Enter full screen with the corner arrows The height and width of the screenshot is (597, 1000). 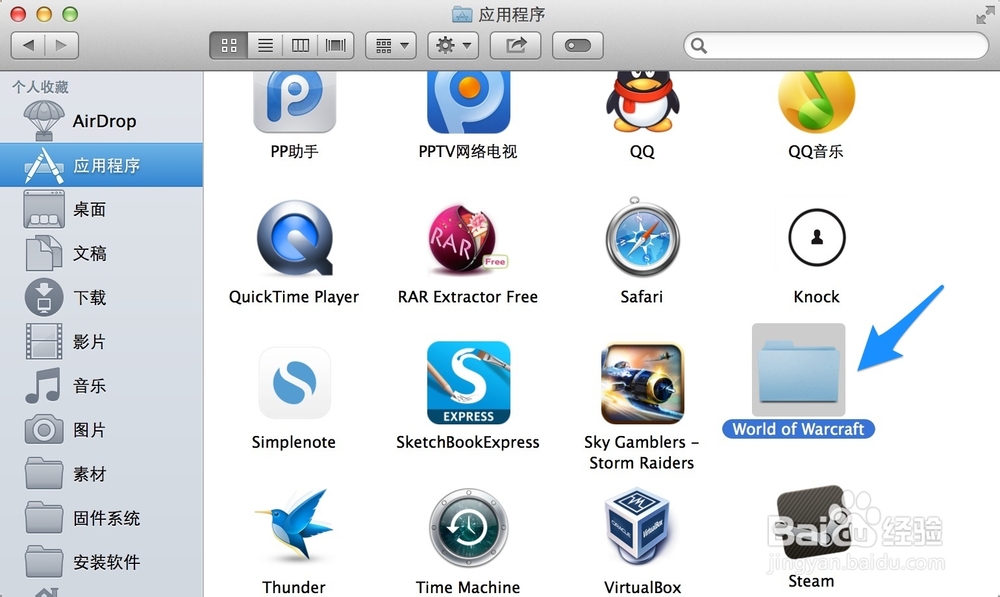(x=985, y=15)
